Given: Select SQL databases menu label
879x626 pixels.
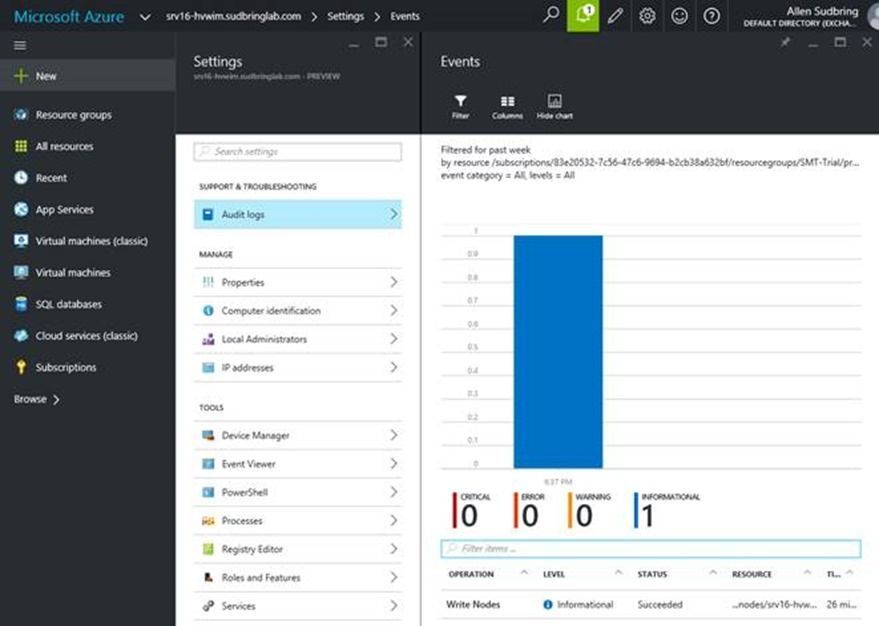Looking at the screenshot, I should [x=68, y=304].
